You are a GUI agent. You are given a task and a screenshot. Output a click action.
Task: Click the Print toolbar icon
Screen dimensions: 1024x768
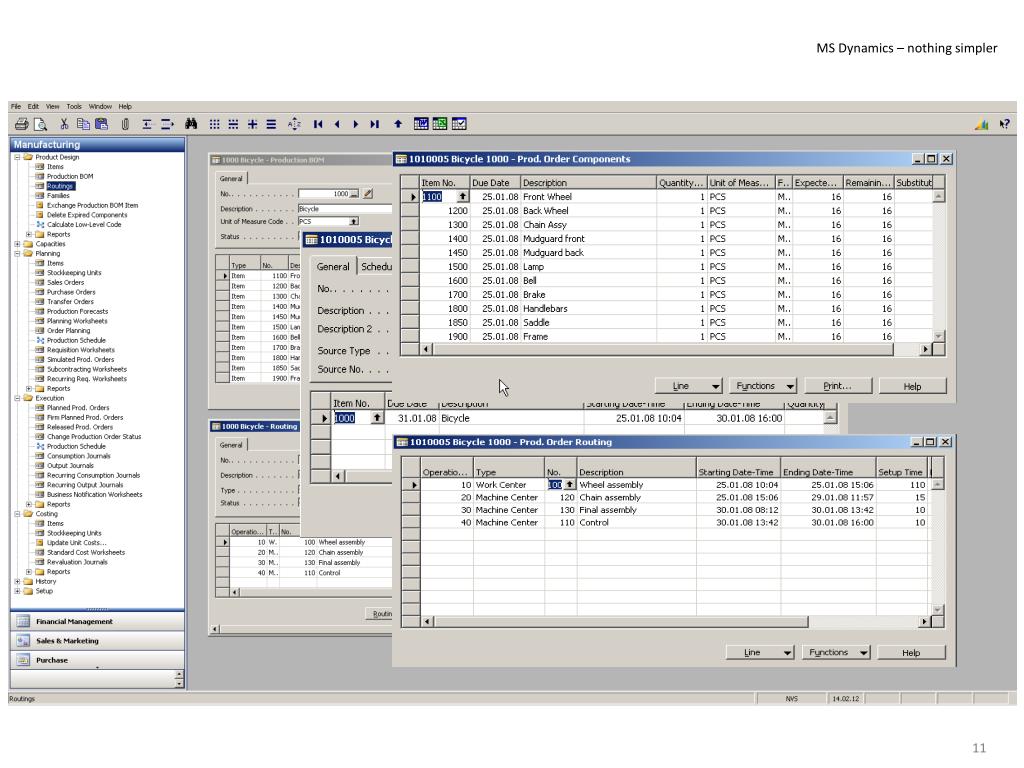pyautogui.click(x=21, y=124)
